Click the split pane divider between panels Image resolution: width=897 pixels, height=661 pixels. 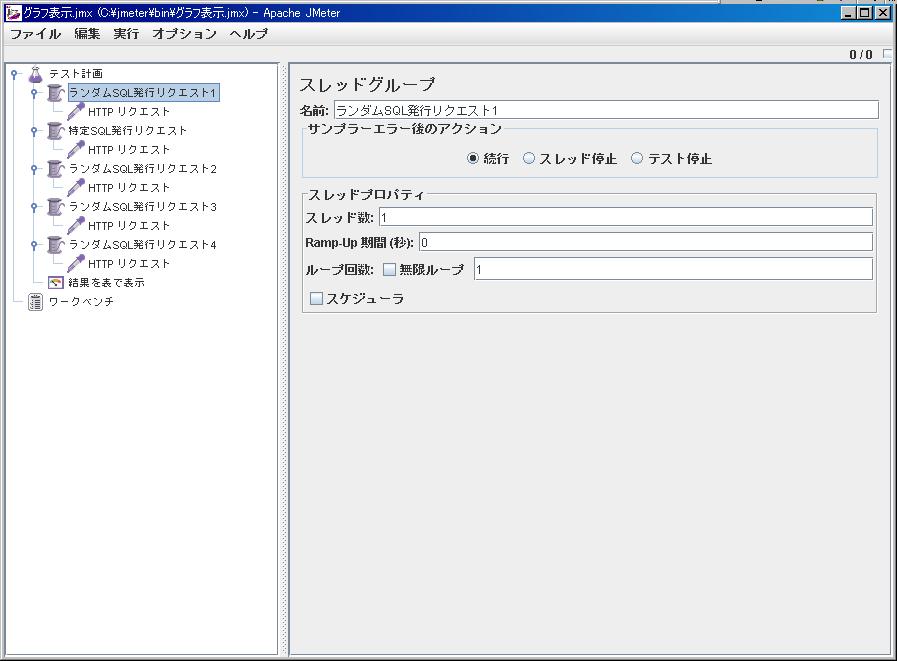point(284,359)
